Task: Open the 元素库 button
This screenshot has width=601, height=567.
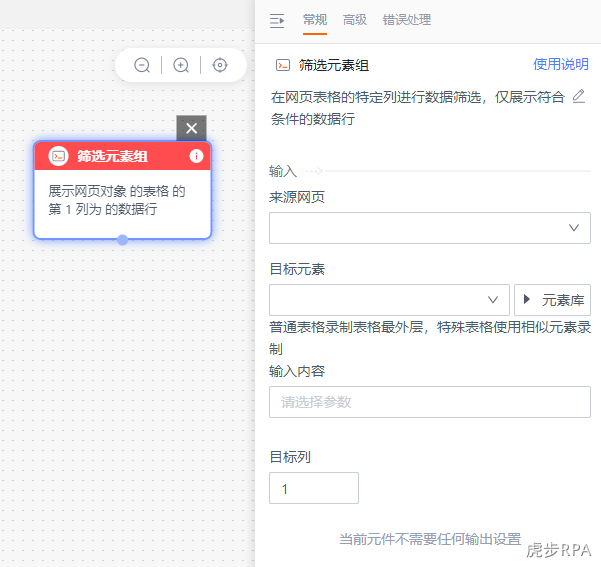Action: point(552,300)
